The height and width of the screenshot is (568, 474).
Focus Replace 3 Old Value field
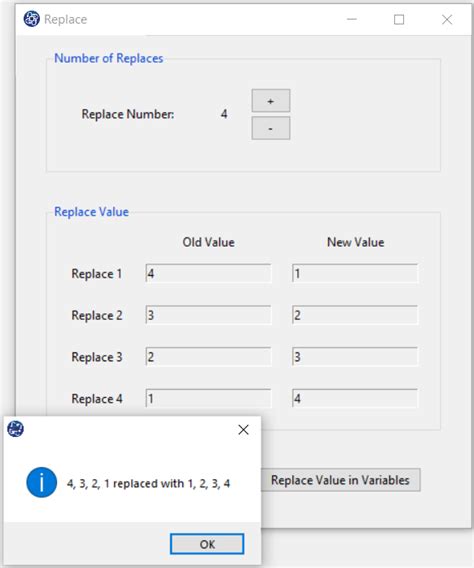coord(208,357)
